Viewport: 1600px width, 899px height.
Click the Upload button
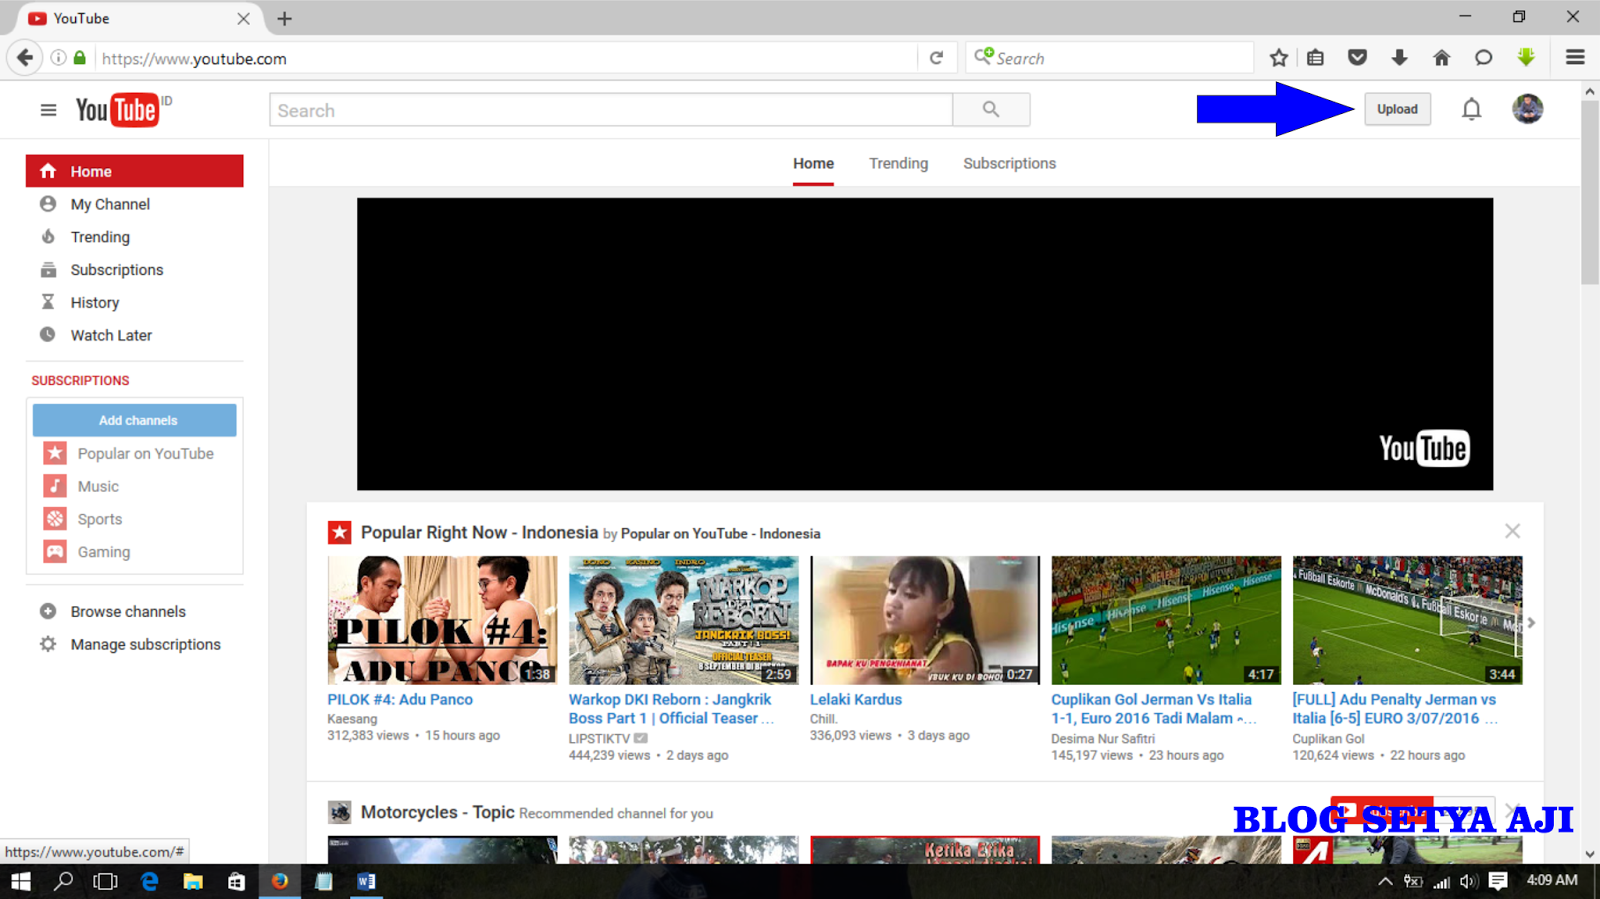1397,109
